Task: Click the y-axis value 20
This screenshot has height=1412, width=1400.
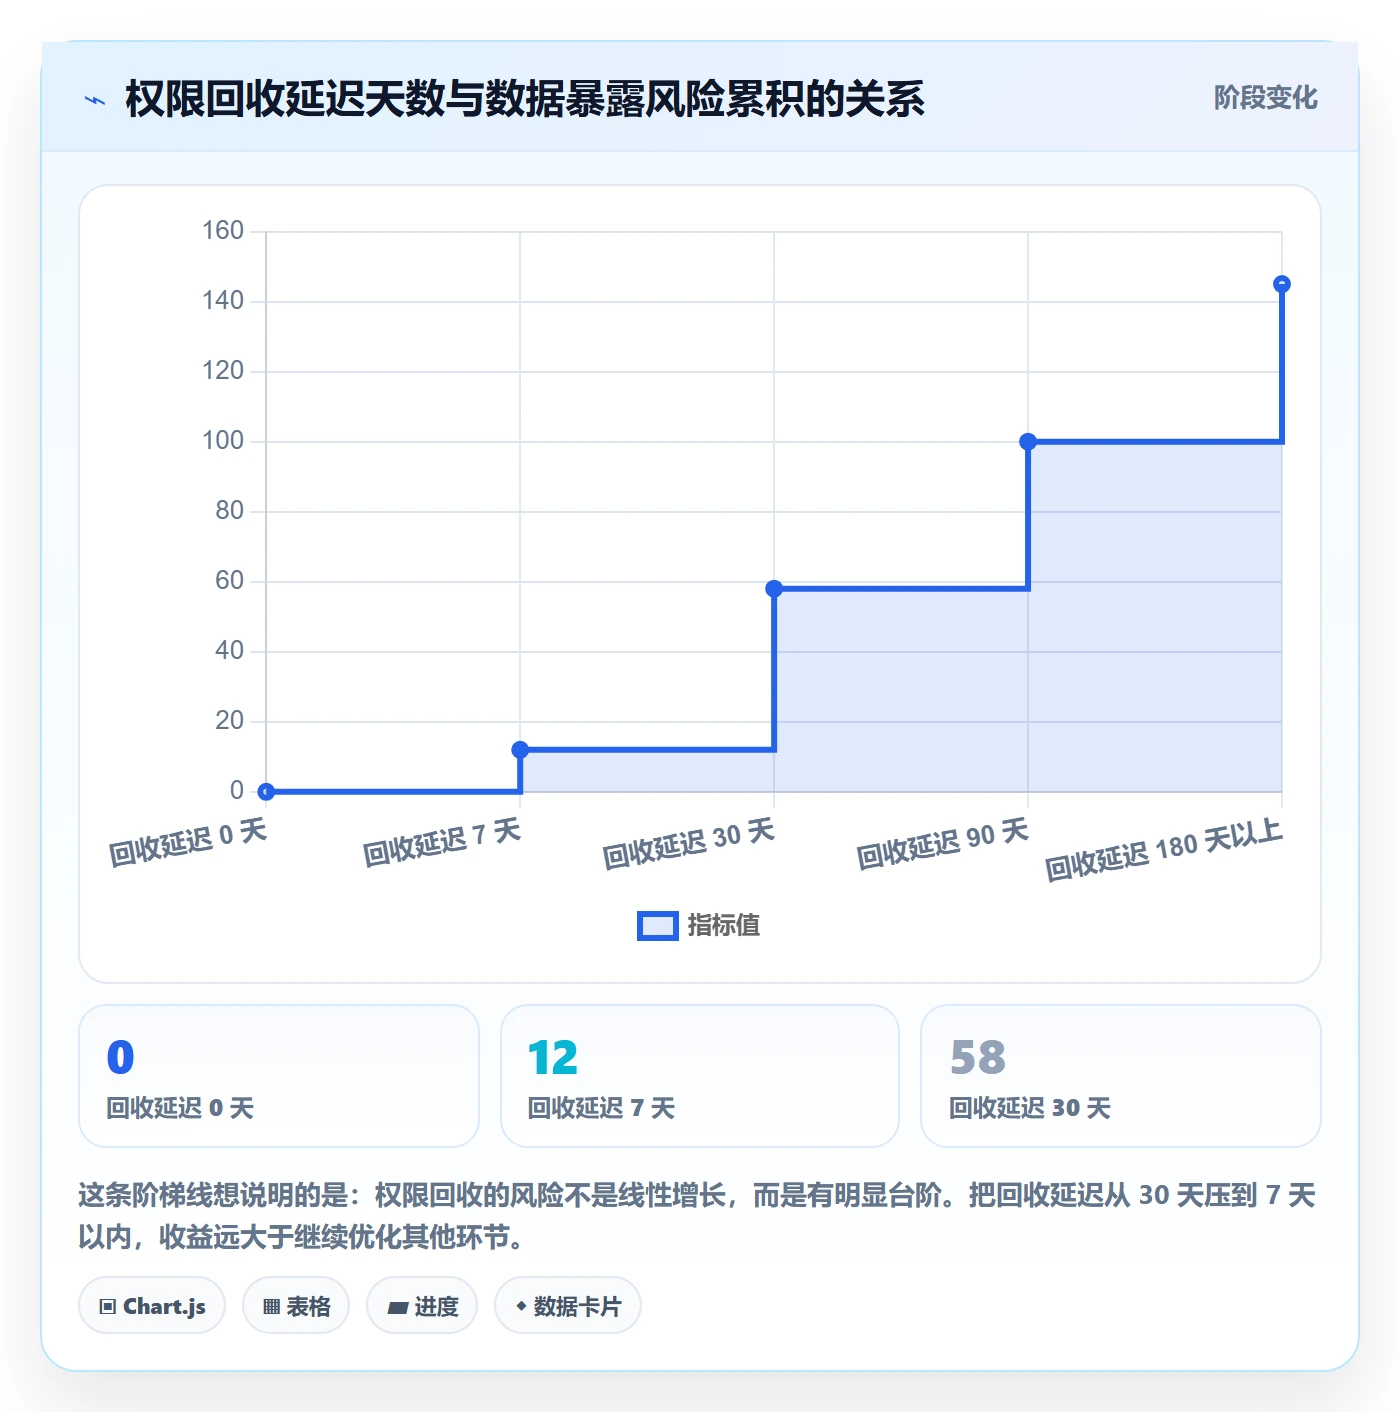Action: pyautogui.click(x=229, y=721)
